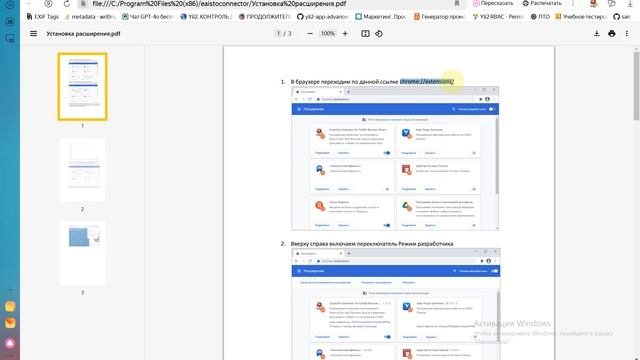Viewport: 640px width, 360px height.
Task: Reload the page with the refresh icon
Action: click(x=67, y=4)
